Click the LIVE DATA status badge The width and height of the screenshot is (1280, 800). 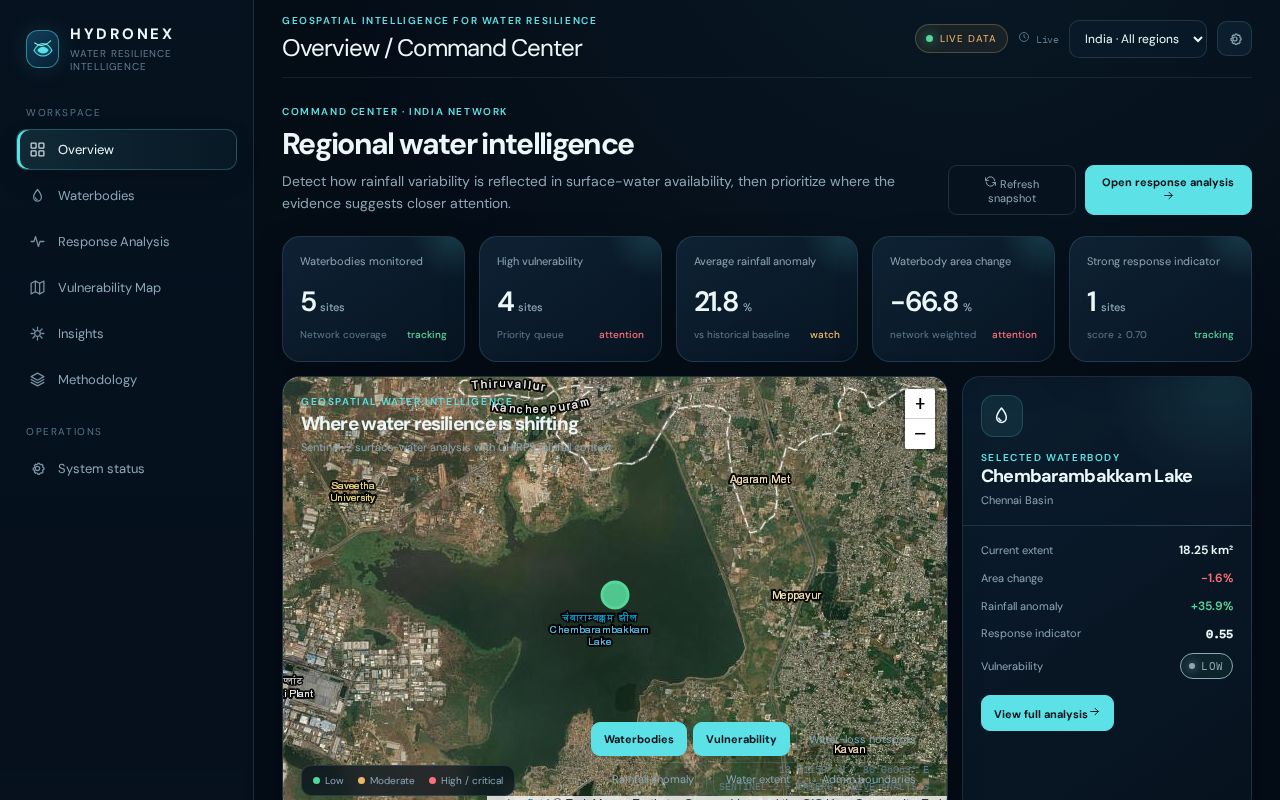(x=961, y=39)
